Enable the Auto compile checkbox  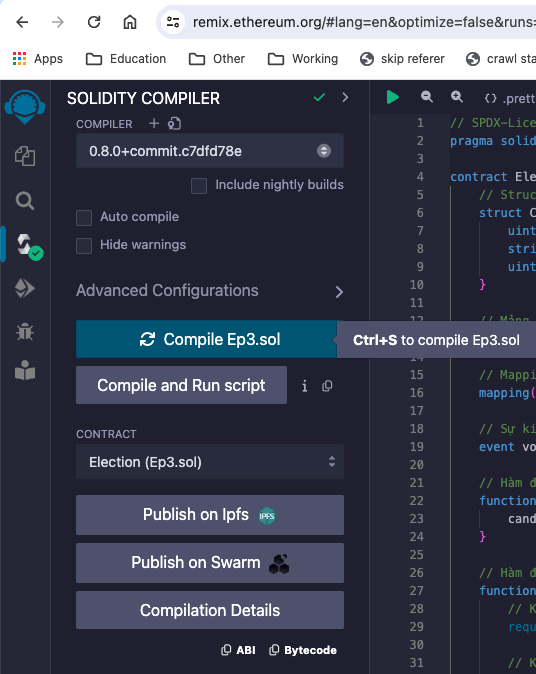pyautogui.click(x=84, y=218)
